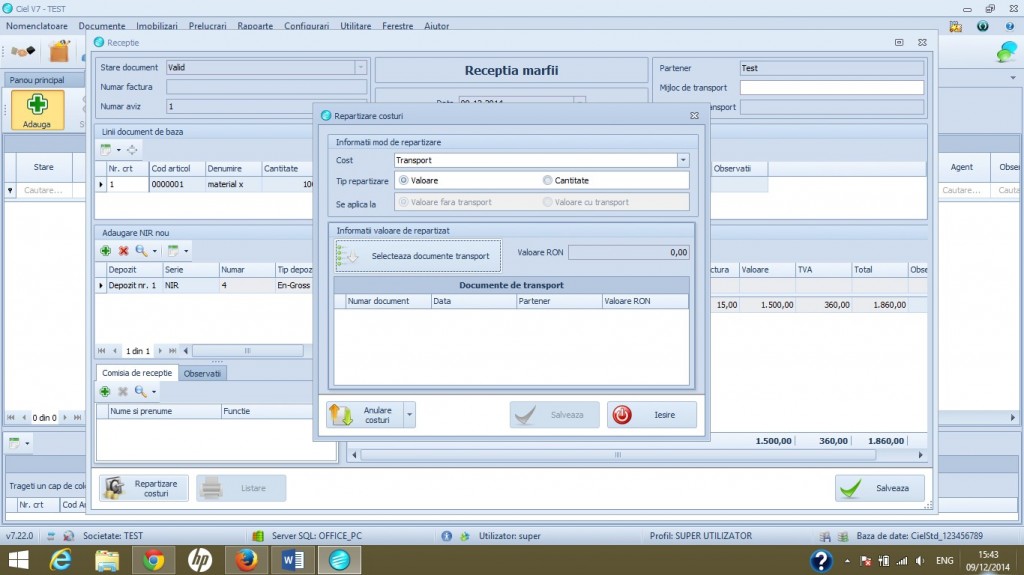Open dropdown next to Comisia search icon
1024x575 pixels.
154,392
